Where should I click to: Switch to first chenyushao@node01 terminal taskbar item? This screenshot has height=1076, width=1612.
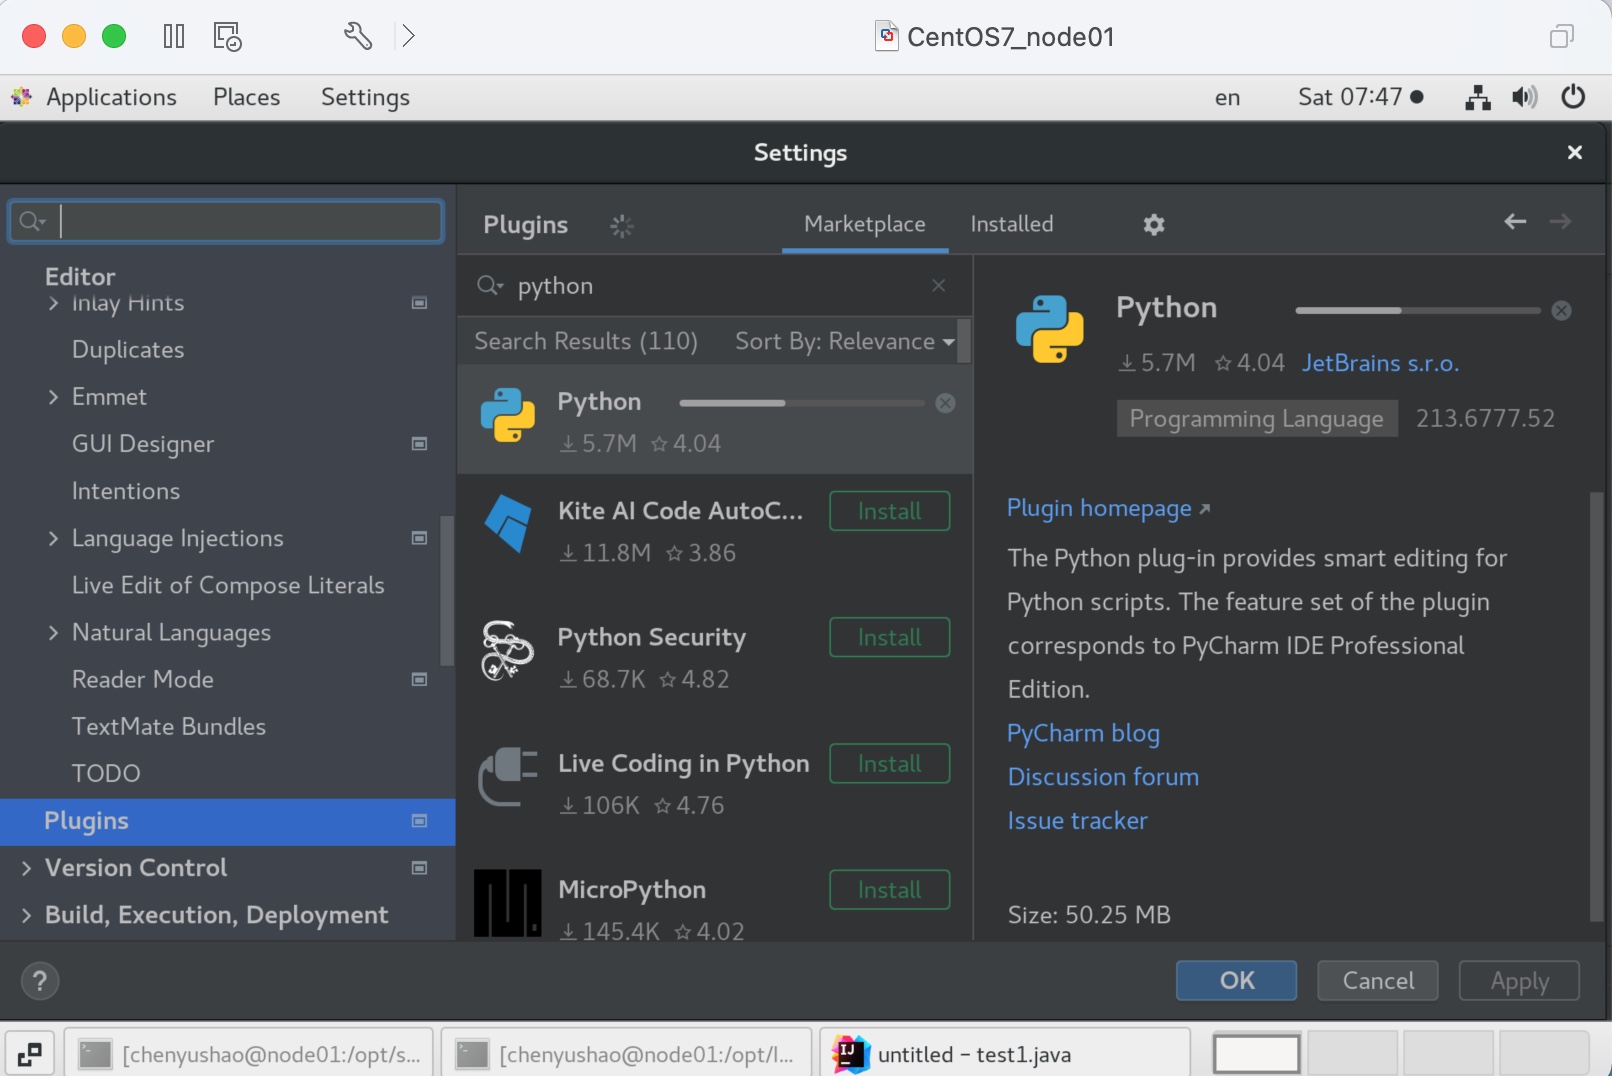tap(249, 1054)
